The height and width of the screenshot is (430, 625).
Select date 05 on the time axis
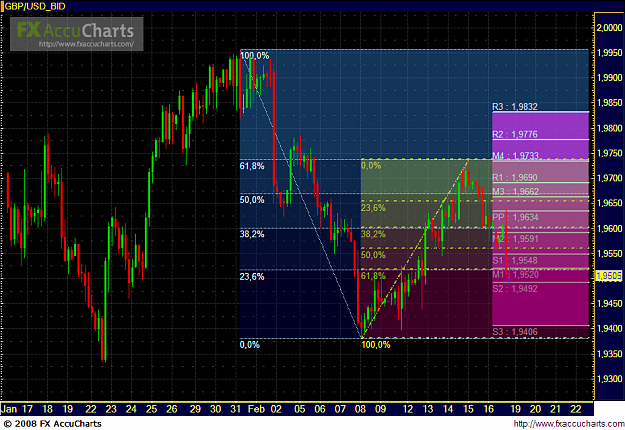[300, 409]
